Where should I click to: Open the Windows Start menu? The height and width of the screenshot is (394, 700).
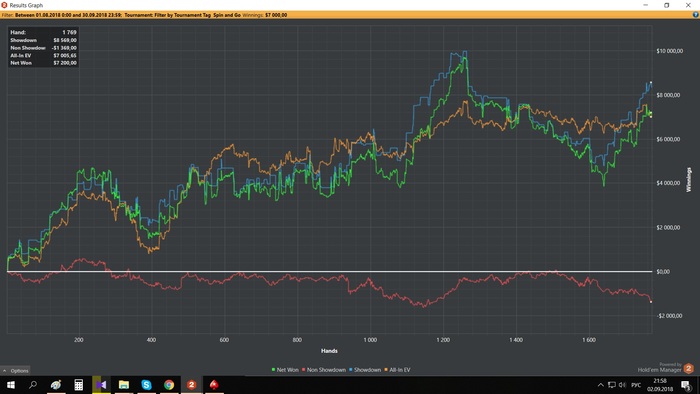click(x=11, y=385)
